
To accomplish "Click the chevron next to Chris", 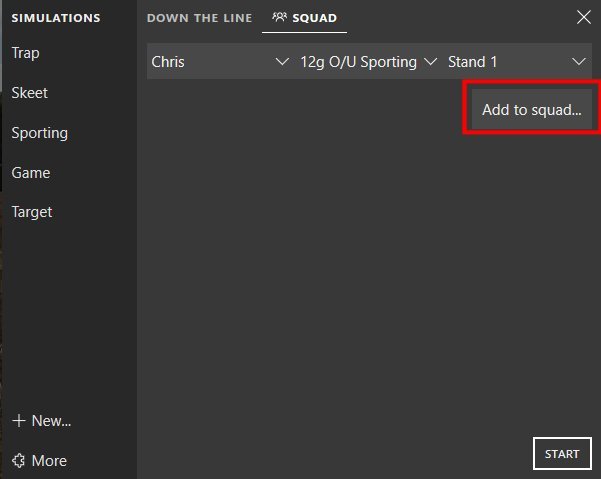I will click(281, 62).
